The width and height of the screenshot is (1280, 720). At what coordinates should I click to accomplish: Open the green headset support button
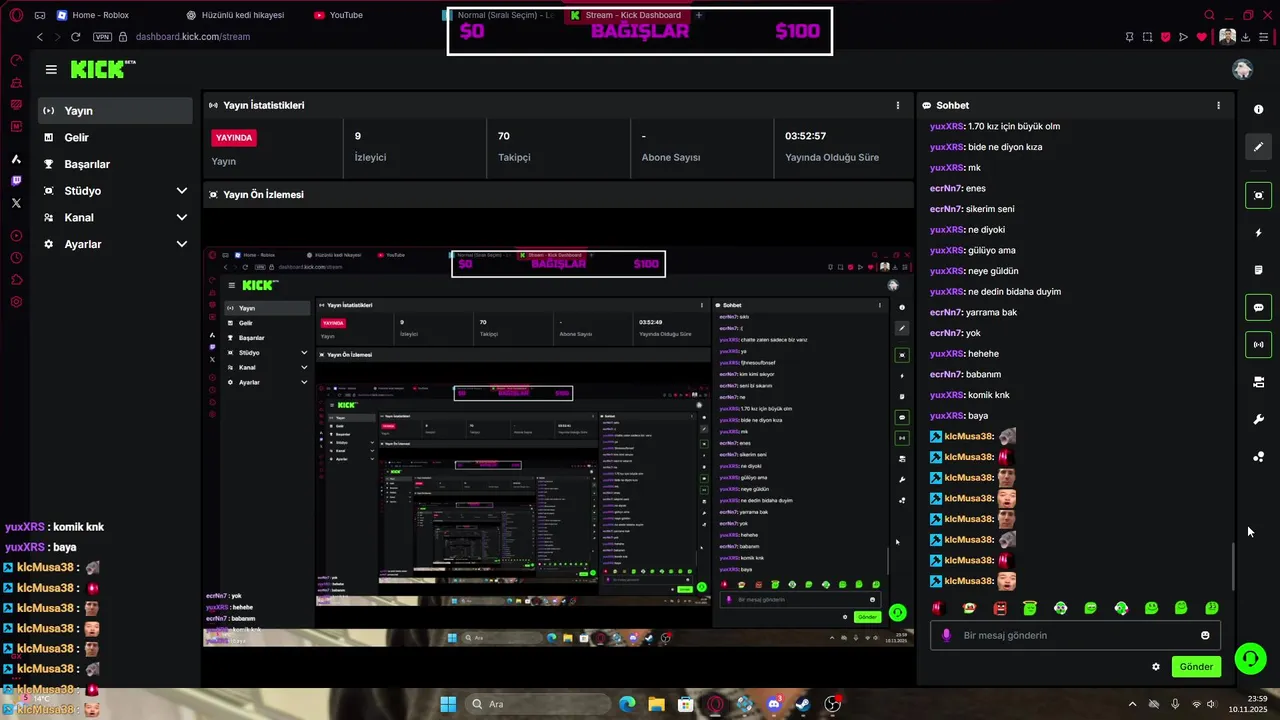click(x=1250, y=658)
